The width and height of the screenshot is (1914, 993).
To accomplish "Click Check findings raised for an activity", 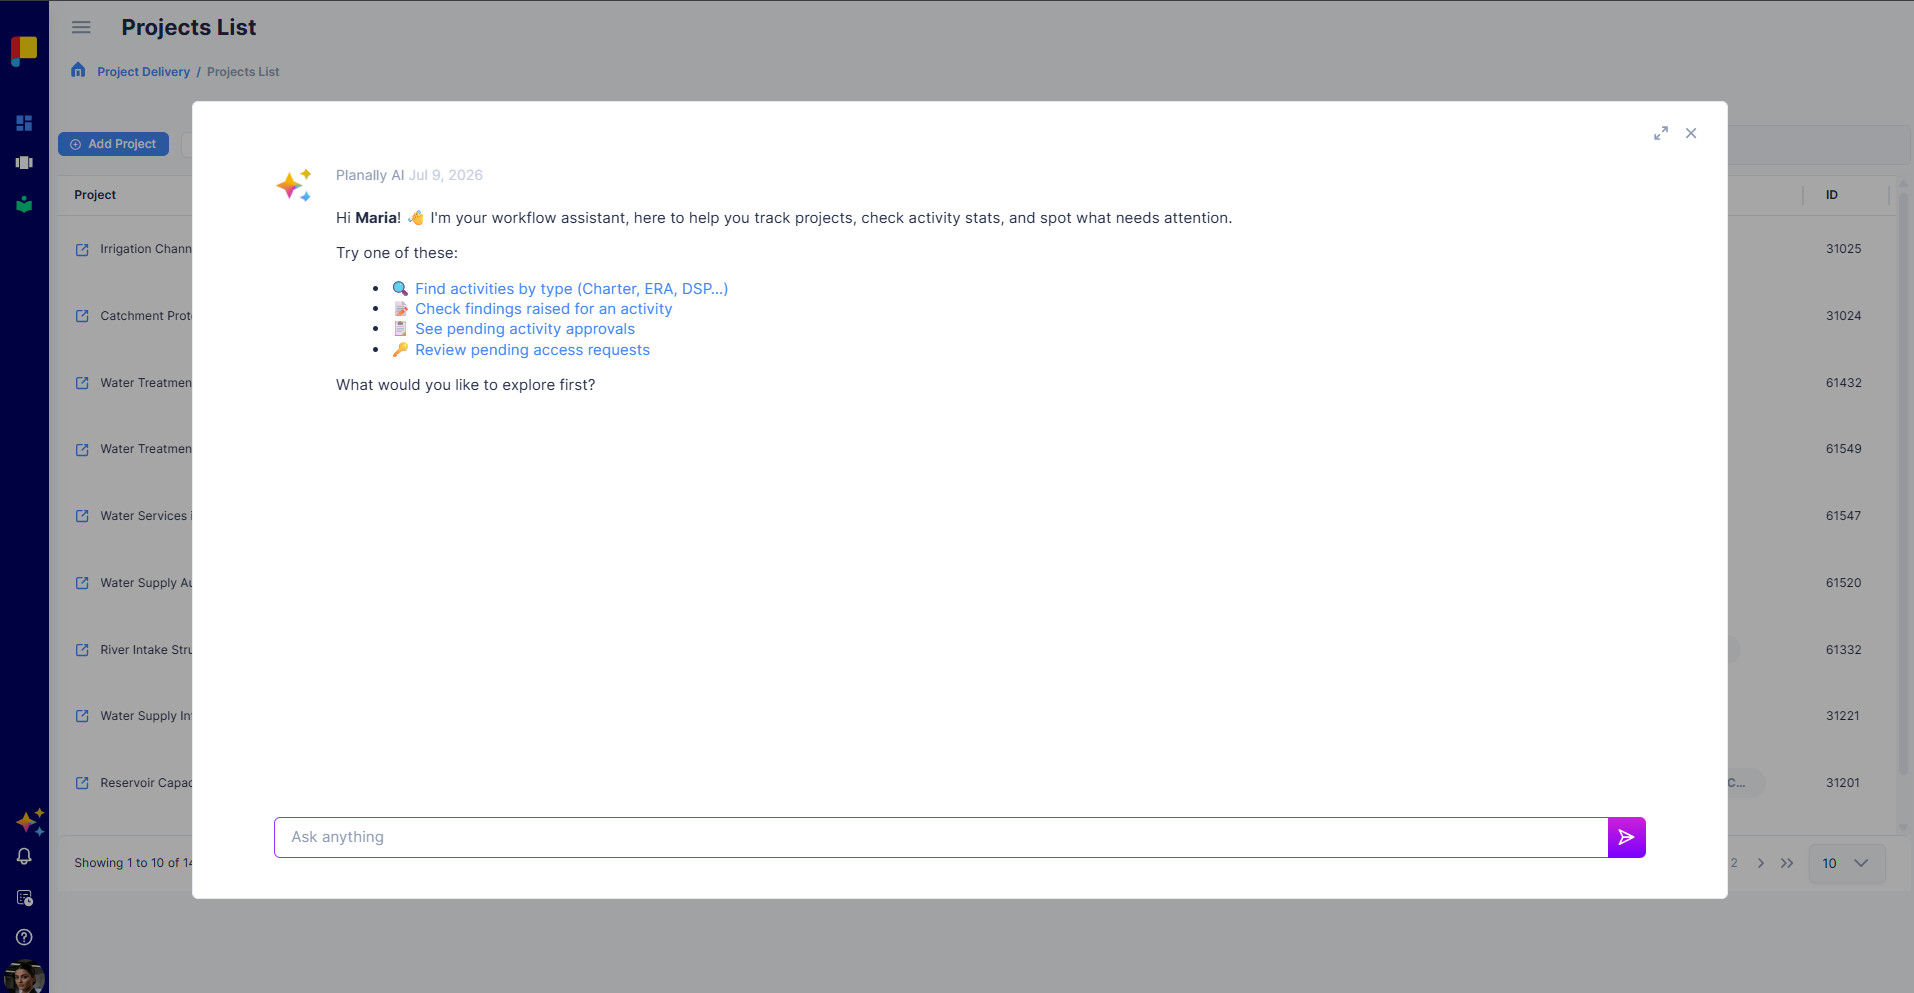I will coord(543,309).
